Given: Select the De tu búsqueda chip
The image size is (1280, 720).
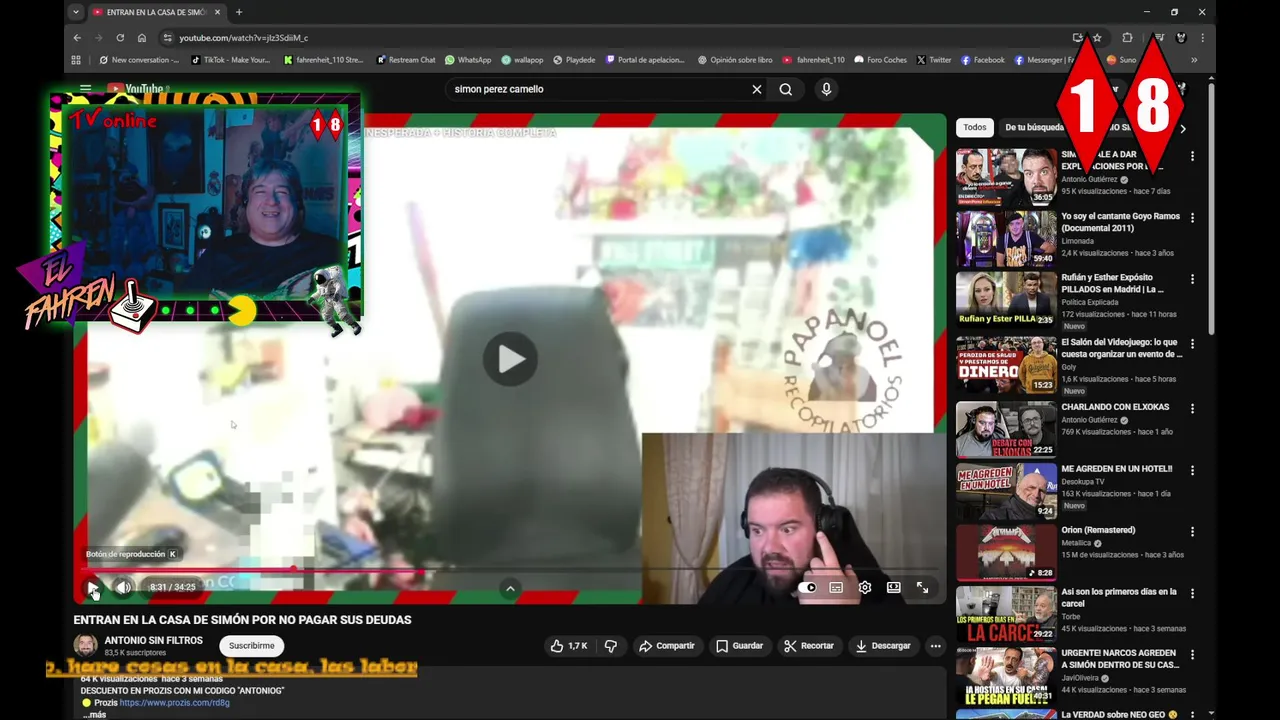Looking at the screenshot, I should pos(1034,128).
